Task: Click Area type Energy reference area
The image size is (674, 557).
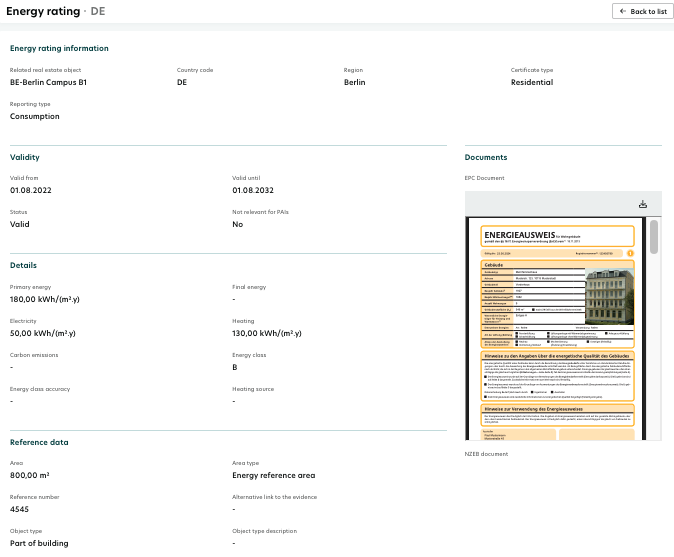Action: [274, 475]
